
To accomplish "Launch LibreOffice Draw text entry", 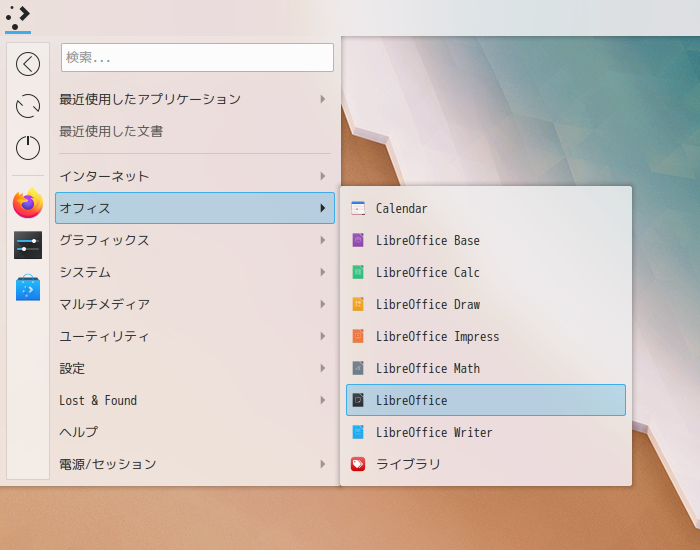I will 428,304.
